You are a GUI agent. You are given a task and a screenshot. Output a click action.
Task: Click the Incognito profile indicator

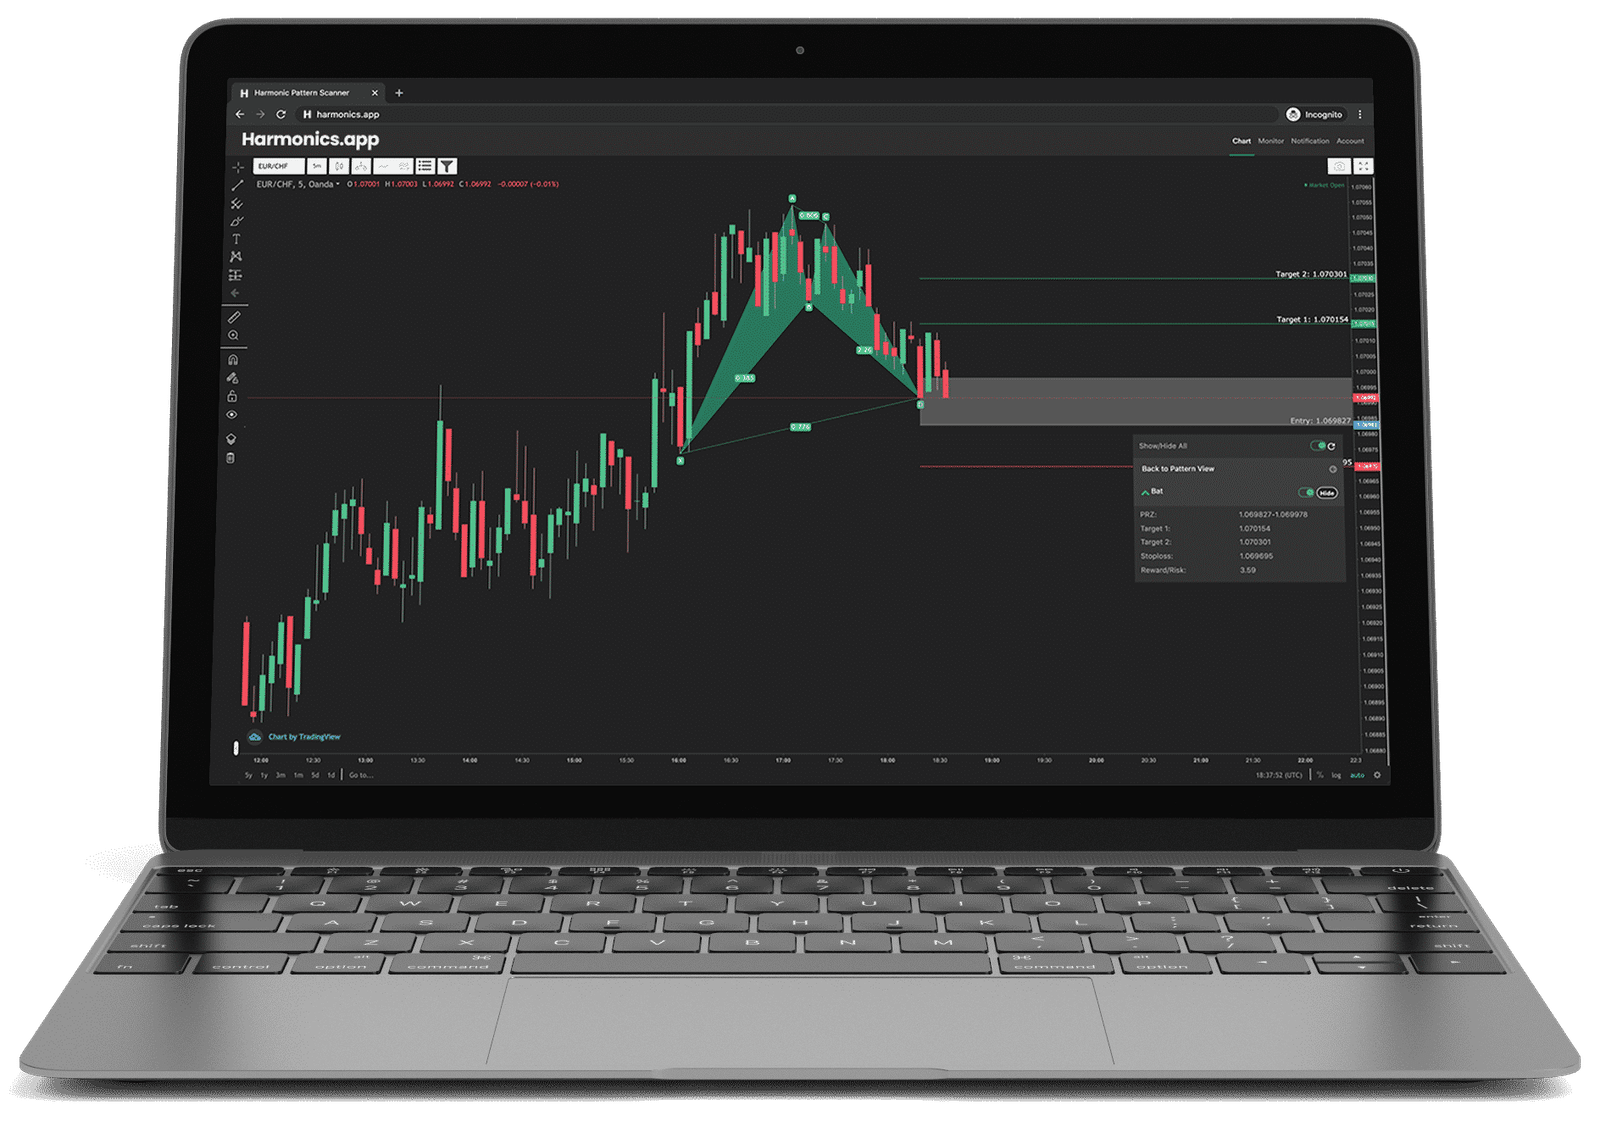[1315, 115]
